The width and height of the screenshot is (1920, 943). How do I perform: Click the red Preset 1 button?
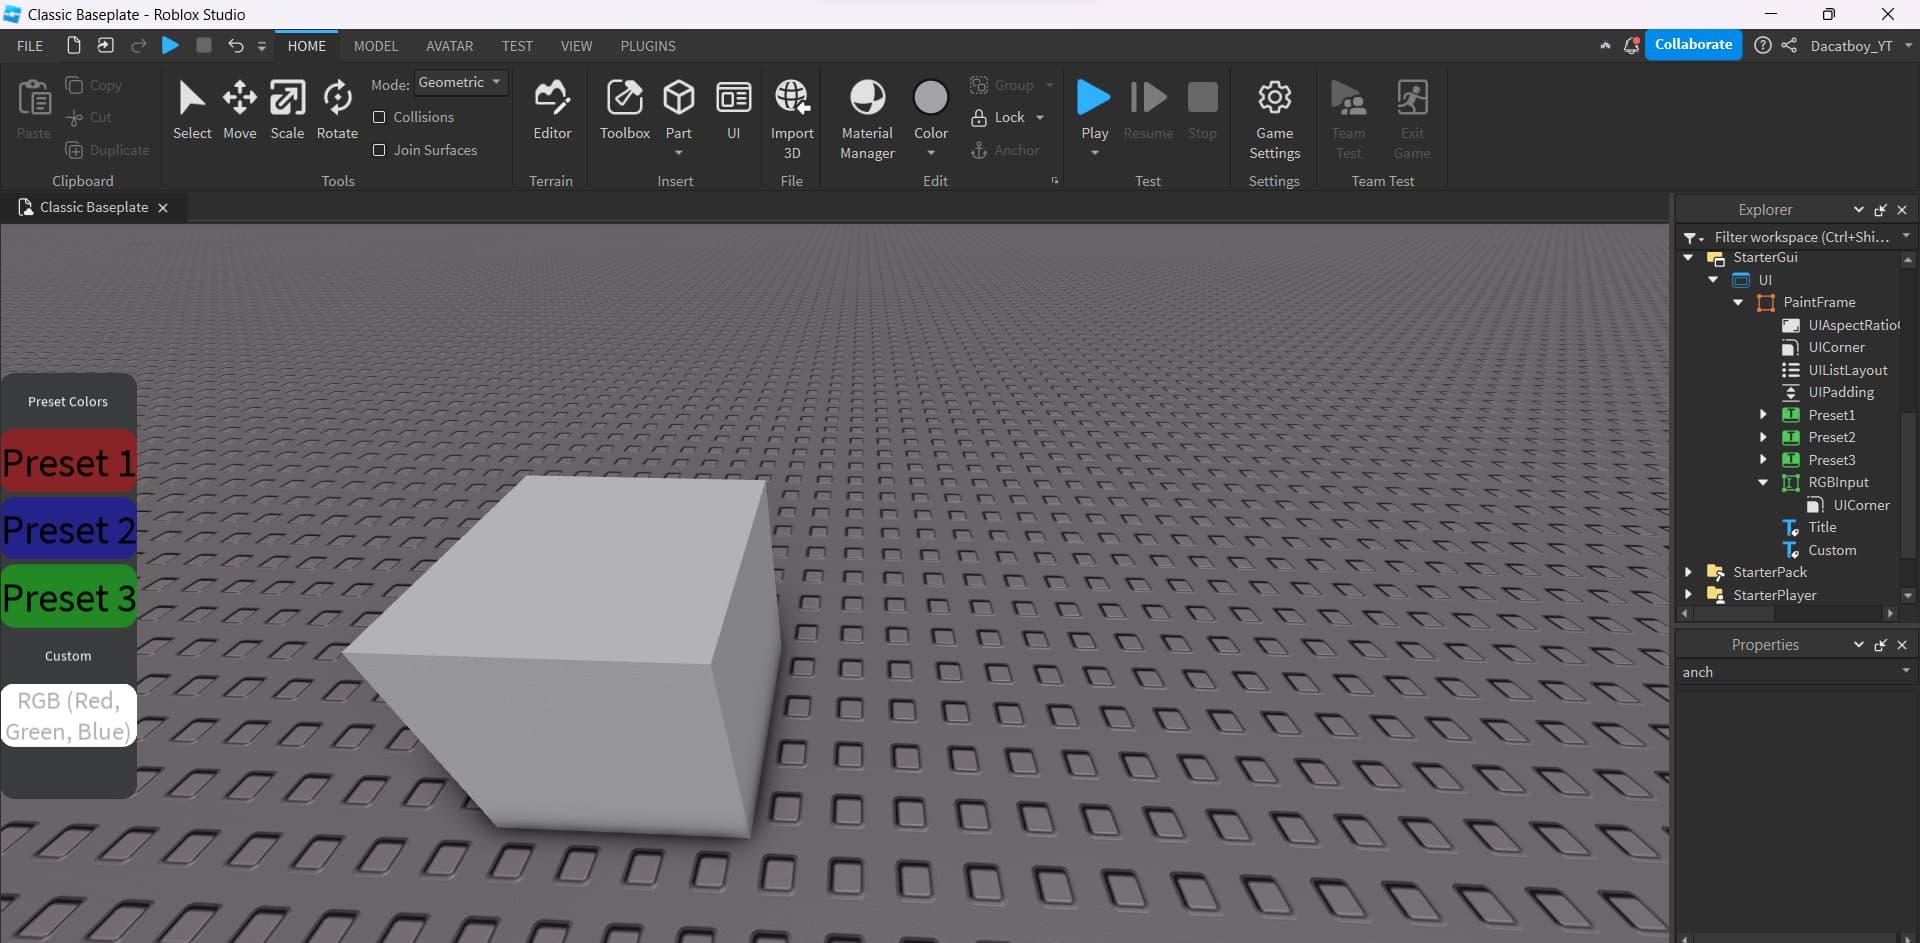pyautogui.click(x=68, y=462)
